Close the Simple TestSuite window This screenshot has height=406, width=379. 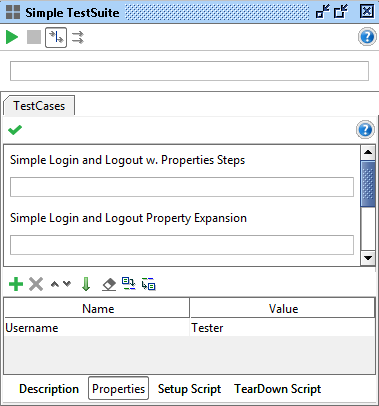(x=367, y=11)
